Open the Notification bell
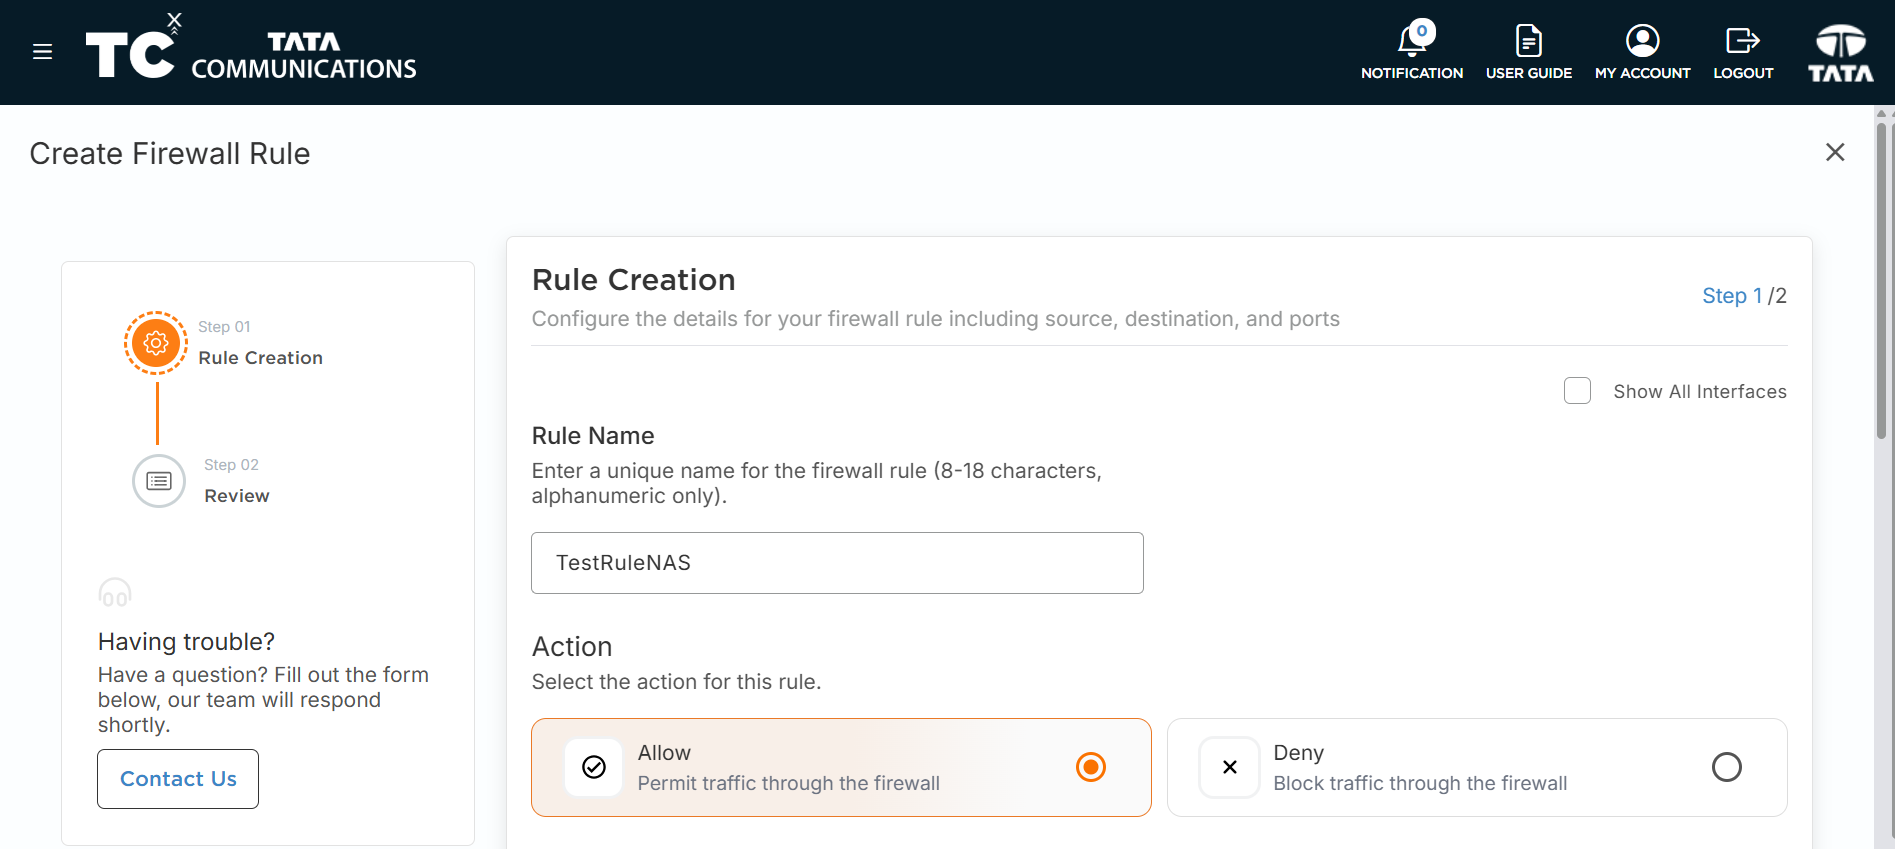Screen dimensions: 1895x849 click(1411, 41)
